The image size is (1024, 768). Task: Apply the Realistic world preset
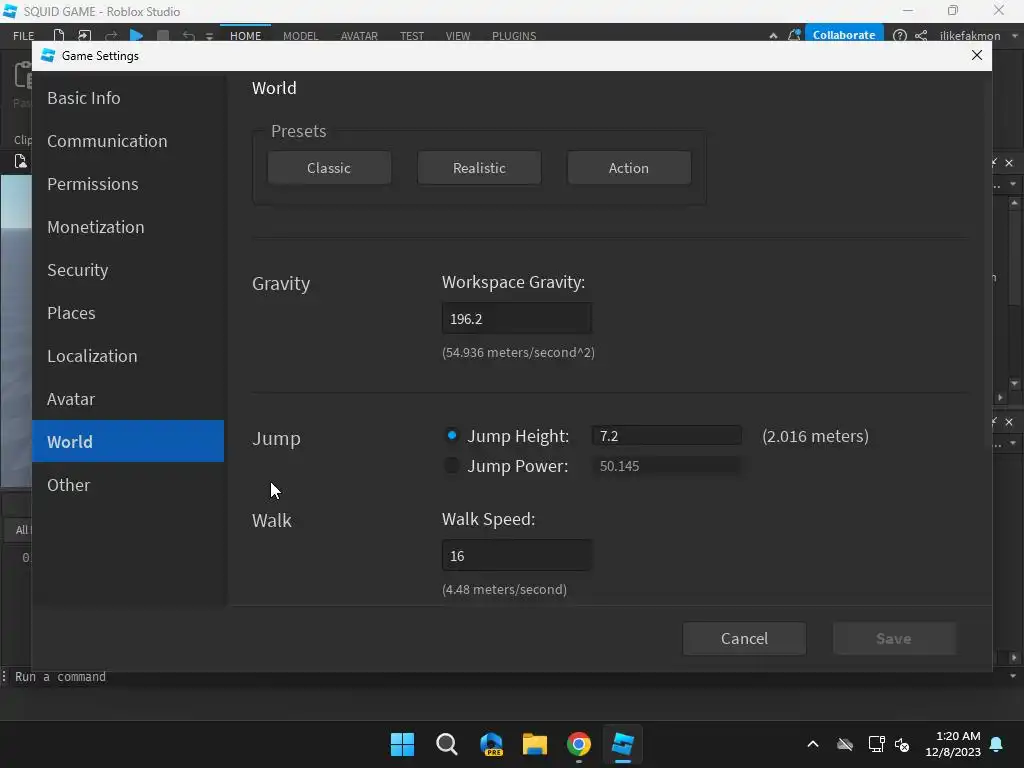pos(479,168)
